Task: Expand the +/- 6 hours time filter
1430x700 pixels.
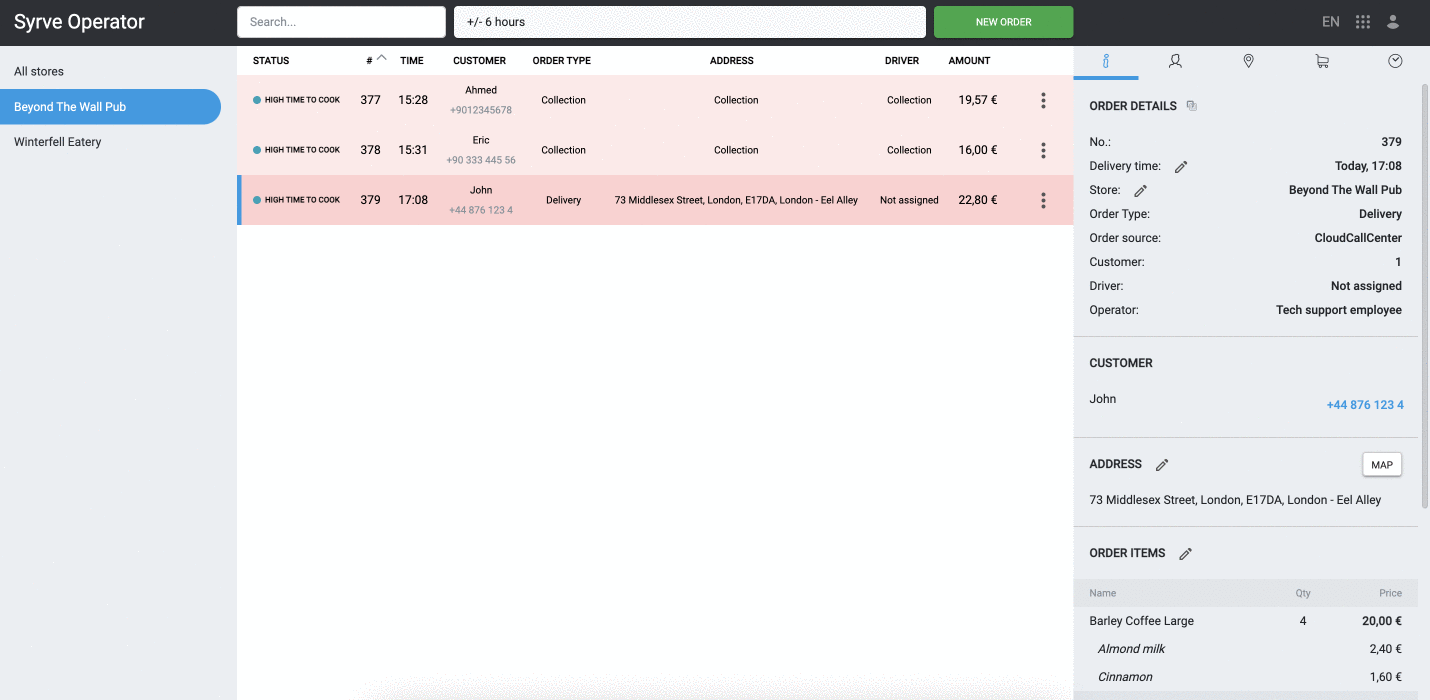Action: 689,22
